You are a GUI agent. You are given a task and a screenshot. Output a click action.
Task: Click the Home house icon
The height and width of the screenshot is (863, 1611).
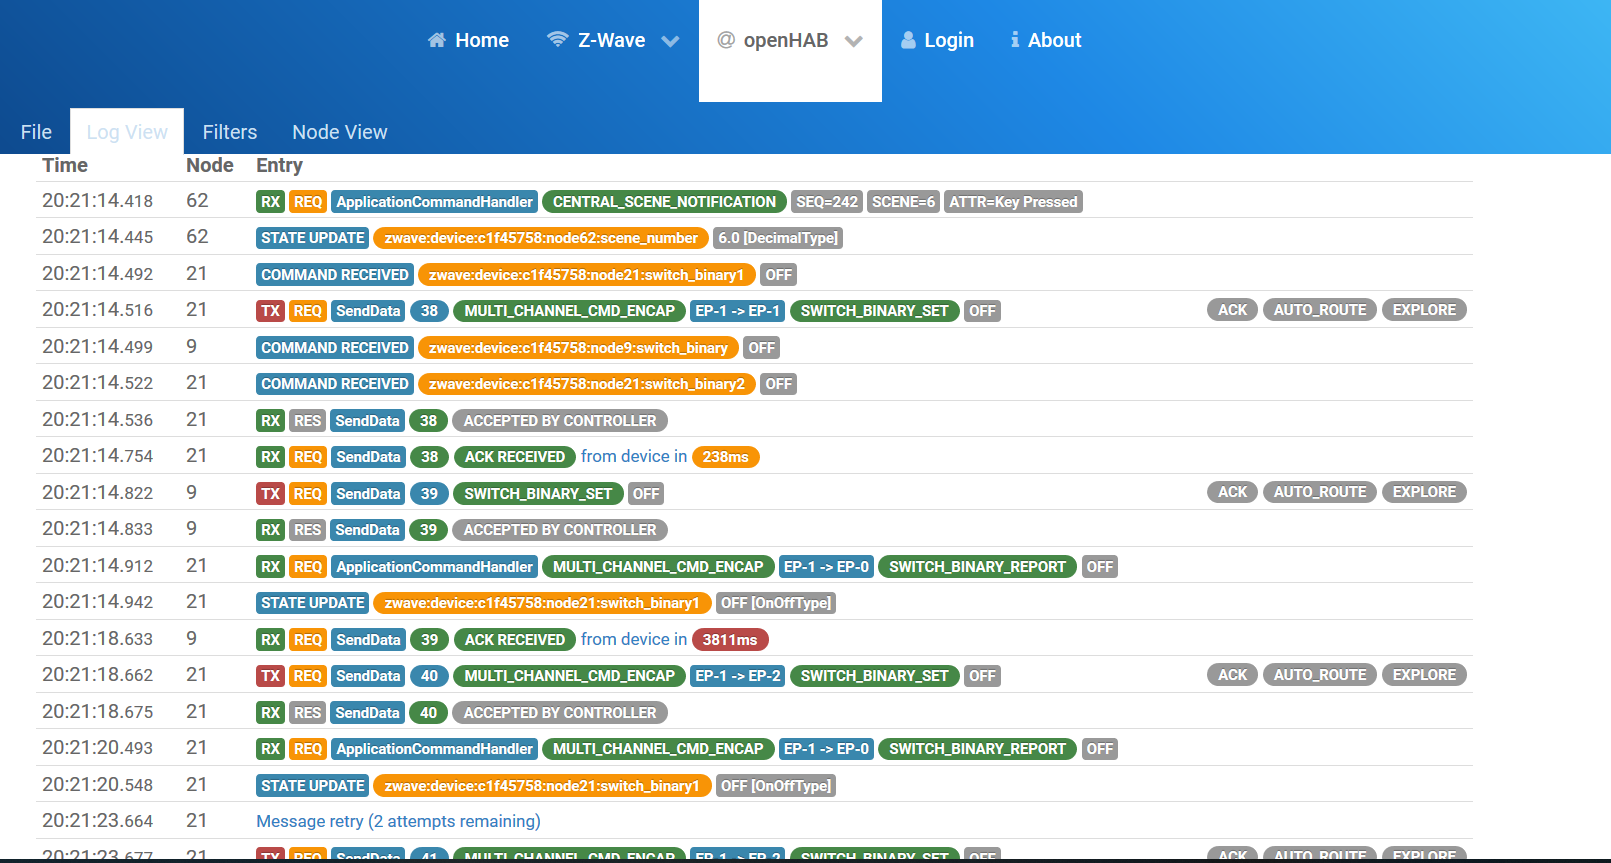pos(436,40)
